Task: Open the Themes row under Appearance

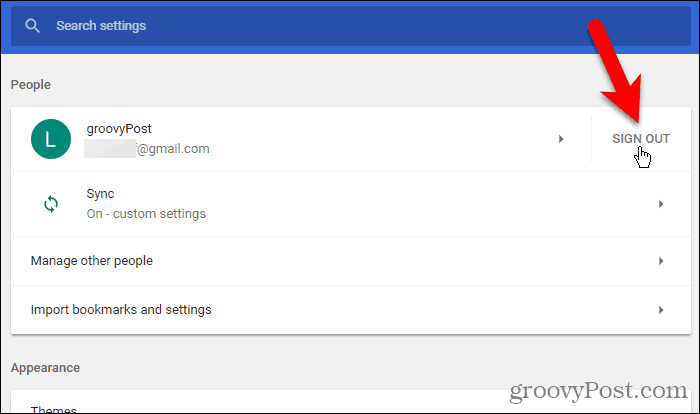Action: point(351,404)
